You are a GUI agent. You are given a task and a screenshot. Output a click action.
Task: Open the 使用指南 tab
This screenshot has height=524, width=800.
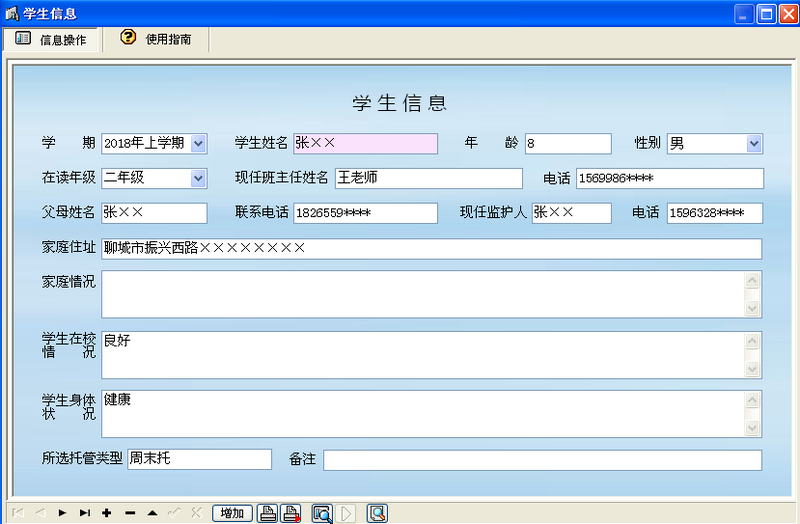pyautogui.click(x=156, y=39)
